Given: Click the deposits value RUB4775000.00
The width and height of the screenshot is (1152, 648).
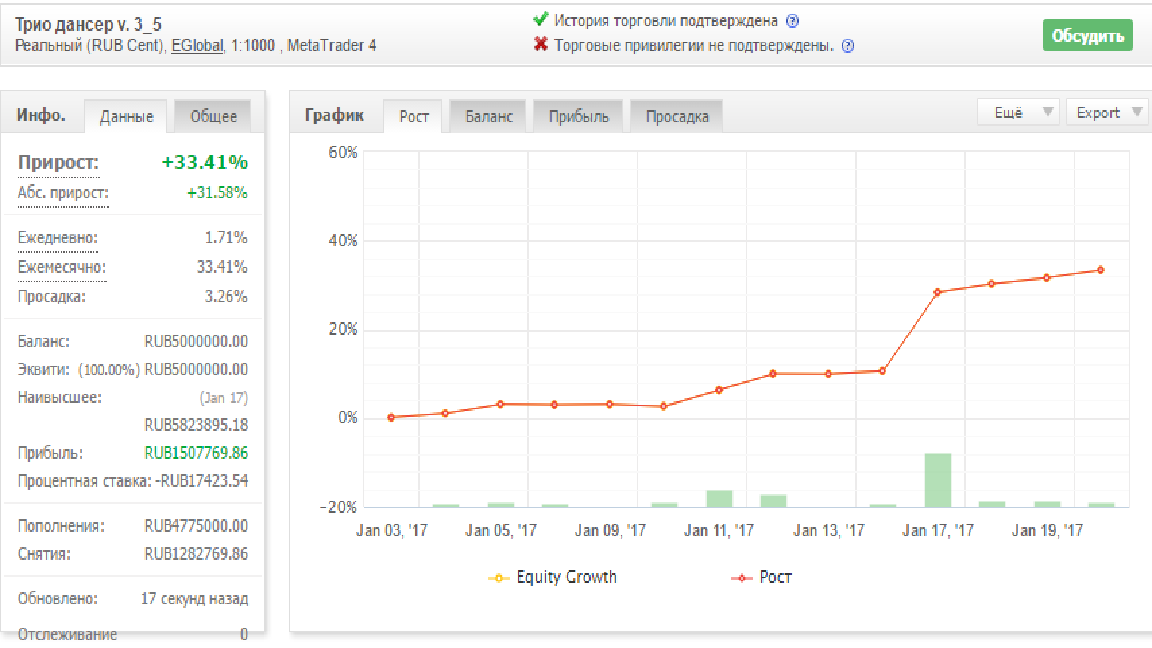Looking at the screenshot, I should 196,526.
